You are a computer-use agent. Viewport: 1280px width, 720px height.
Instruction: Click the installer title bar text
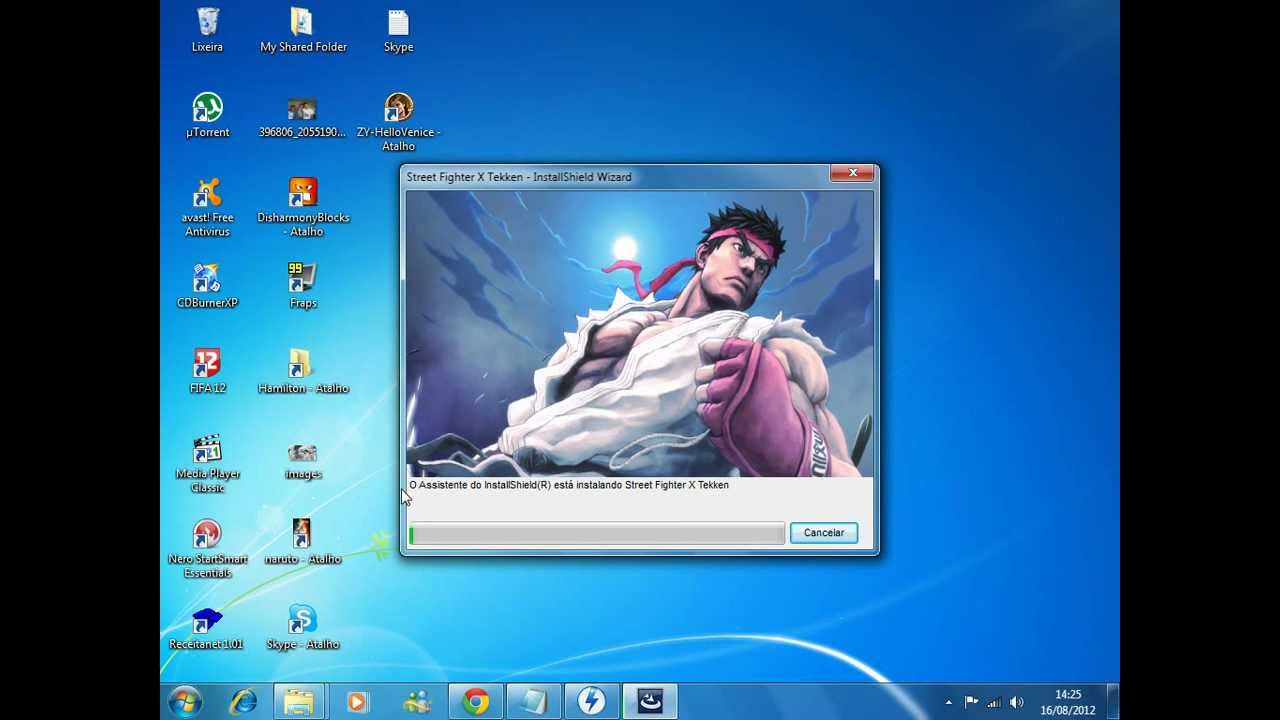click(519, 177)
